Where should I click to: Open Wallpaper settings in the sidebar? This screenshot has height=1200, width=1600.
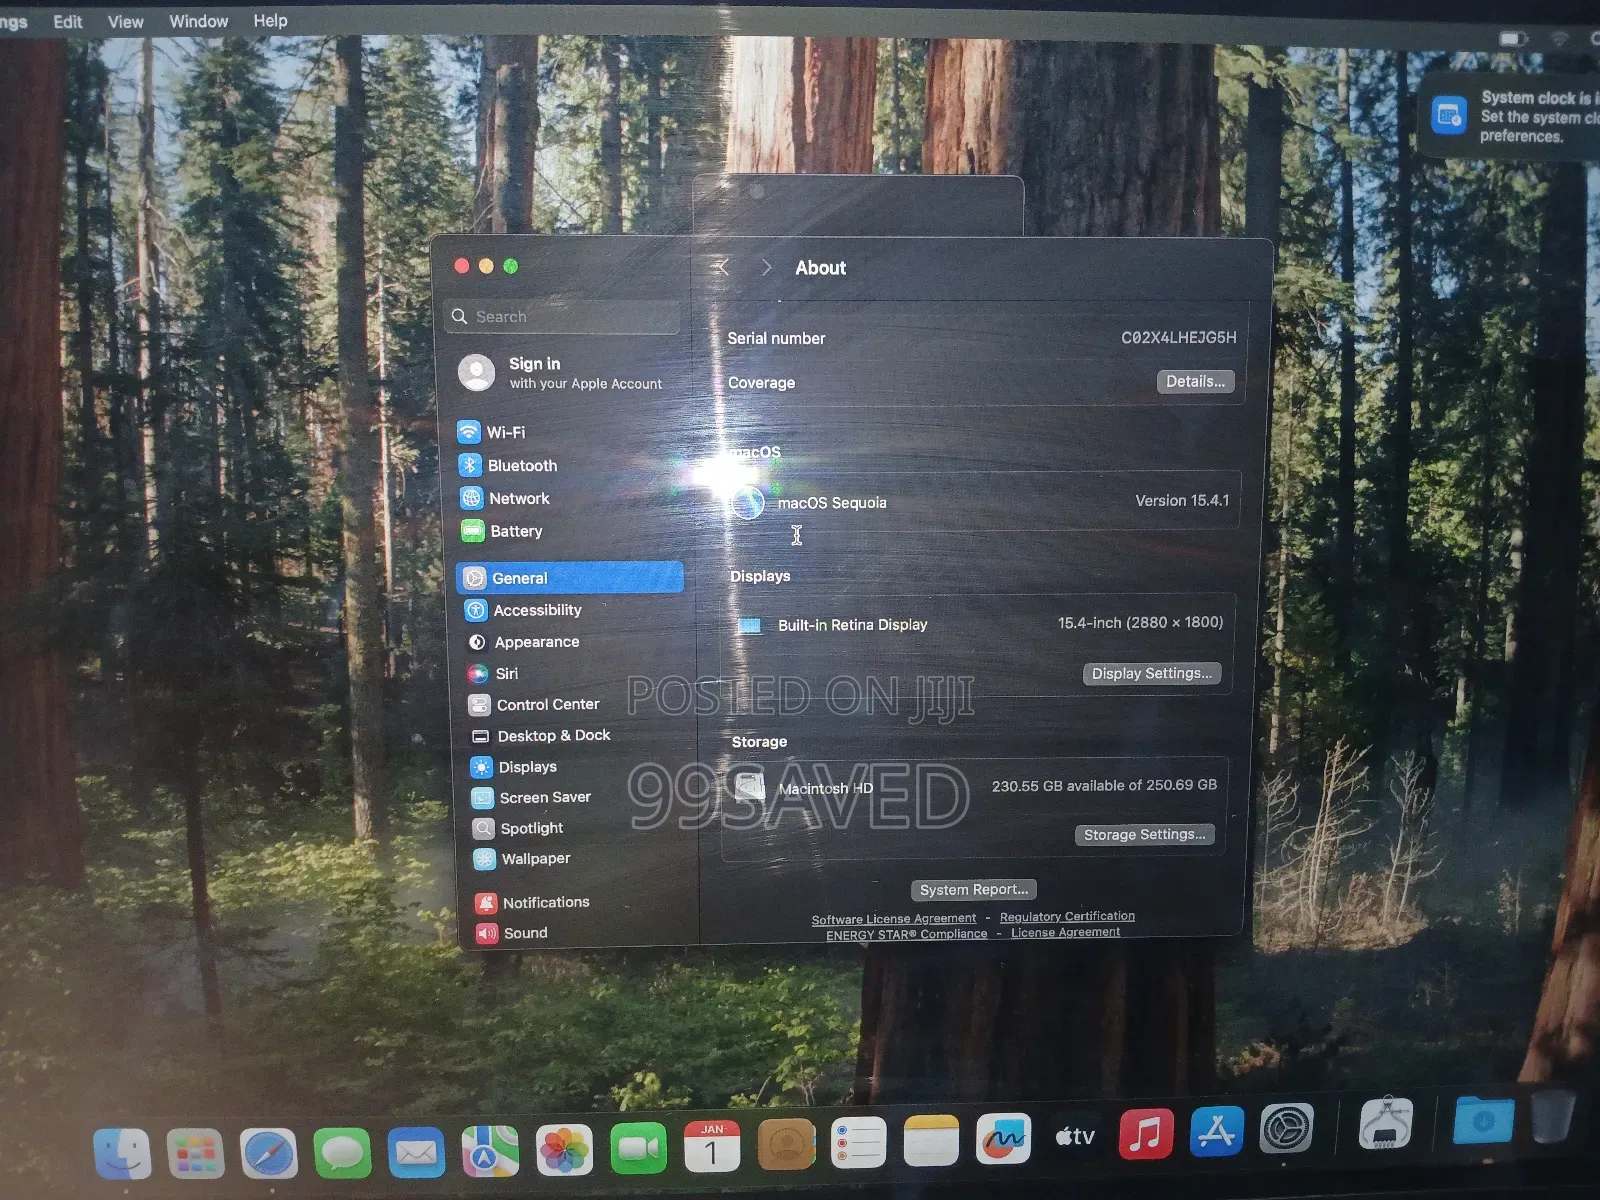pyautogui.click(x=580, y=858)
